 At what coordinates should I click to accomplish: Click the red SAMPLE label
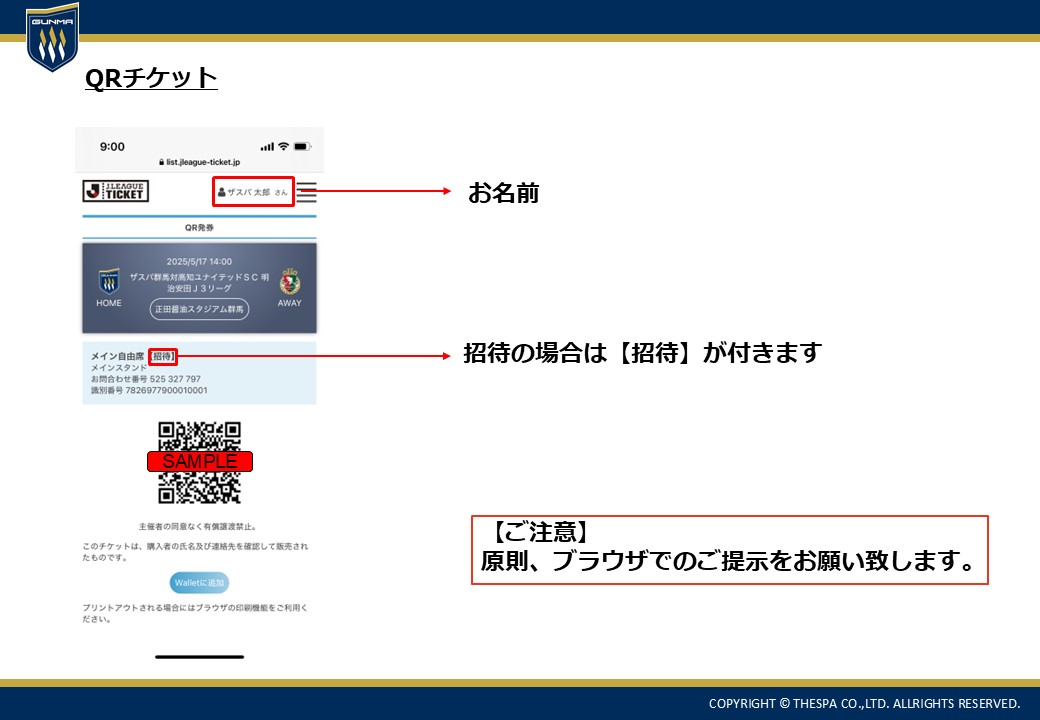pyautogui.click(x=199, y=461)
